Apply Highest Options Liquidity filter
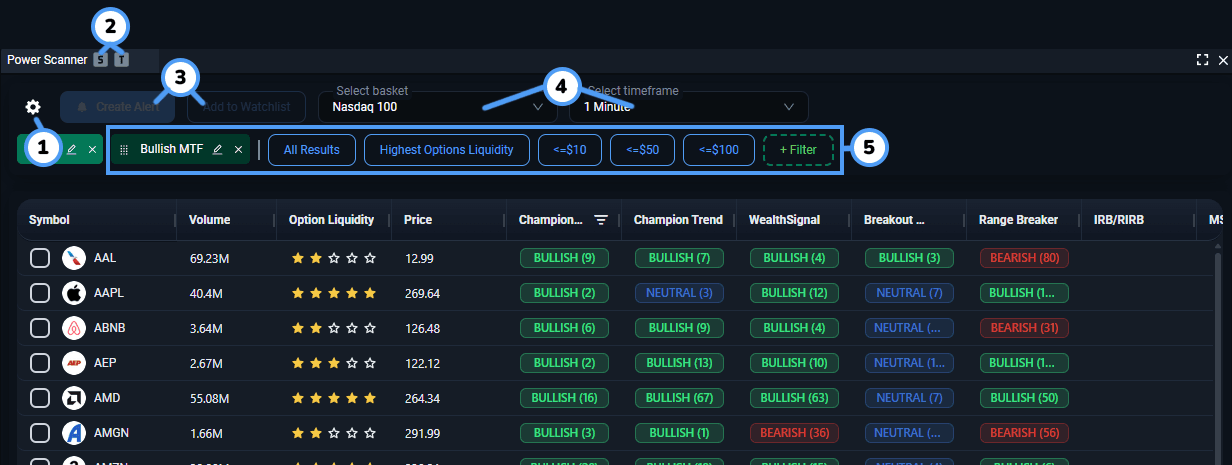 446,150
